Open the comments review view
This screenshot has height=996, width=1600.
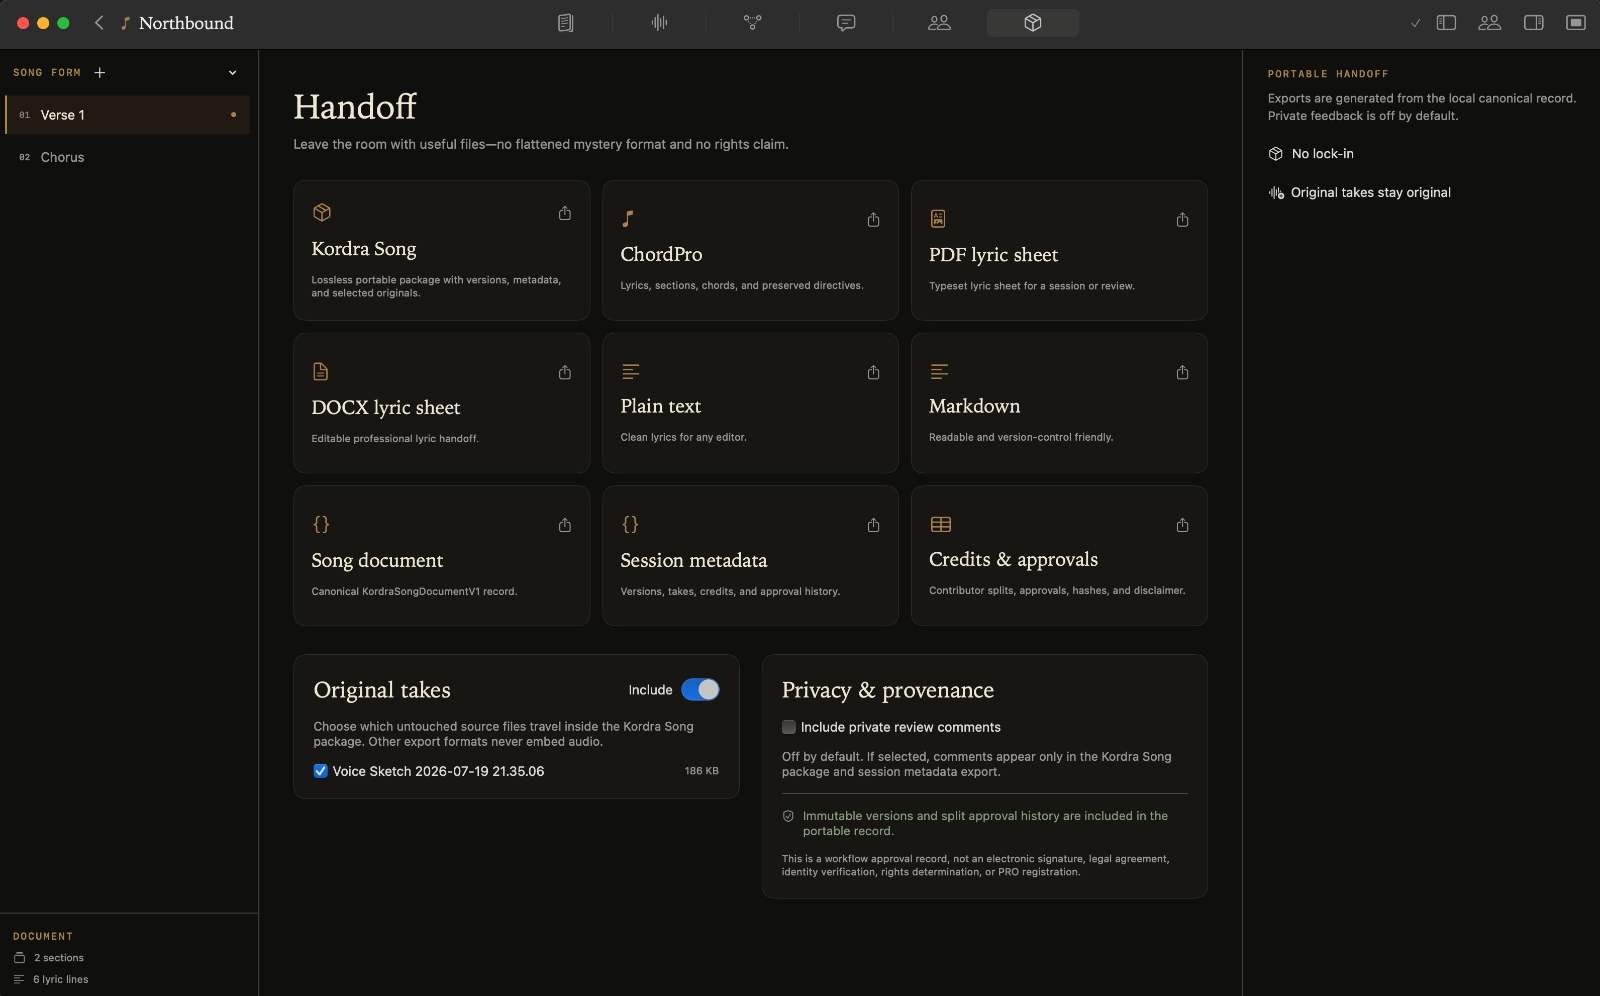846,23
